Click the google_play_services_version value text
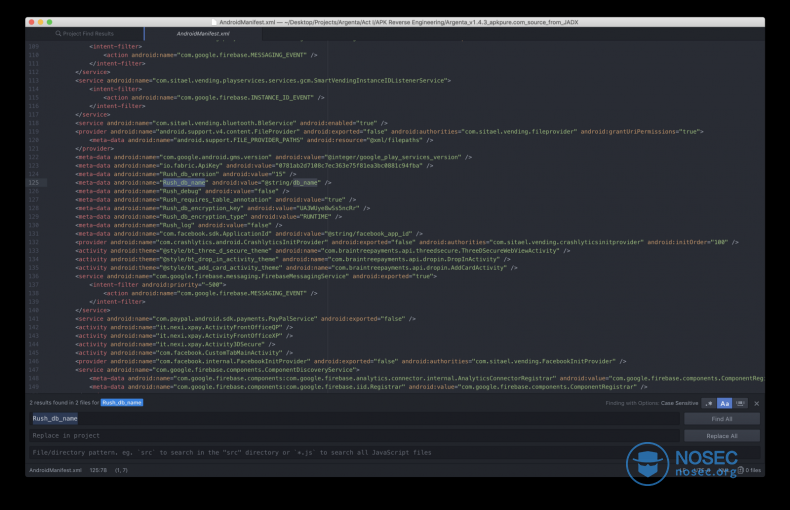The image size is (790, 510). [x=393, y=157]
